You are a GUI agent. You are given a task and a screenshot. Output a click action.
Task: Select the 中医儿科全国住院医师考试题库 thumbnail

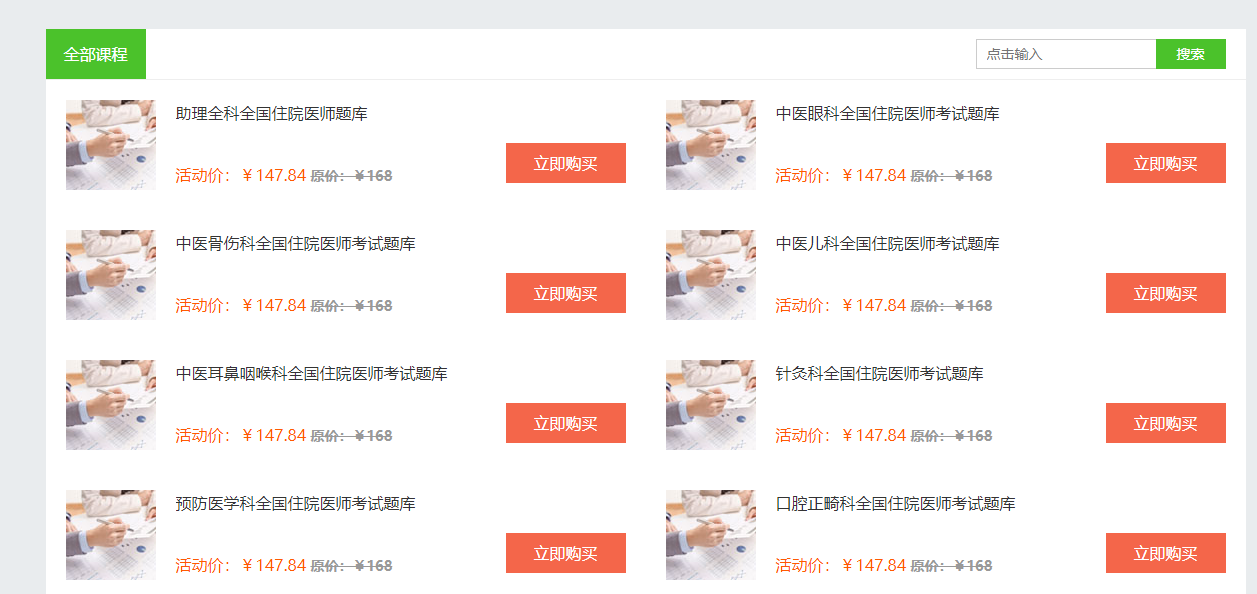(711, 275)
